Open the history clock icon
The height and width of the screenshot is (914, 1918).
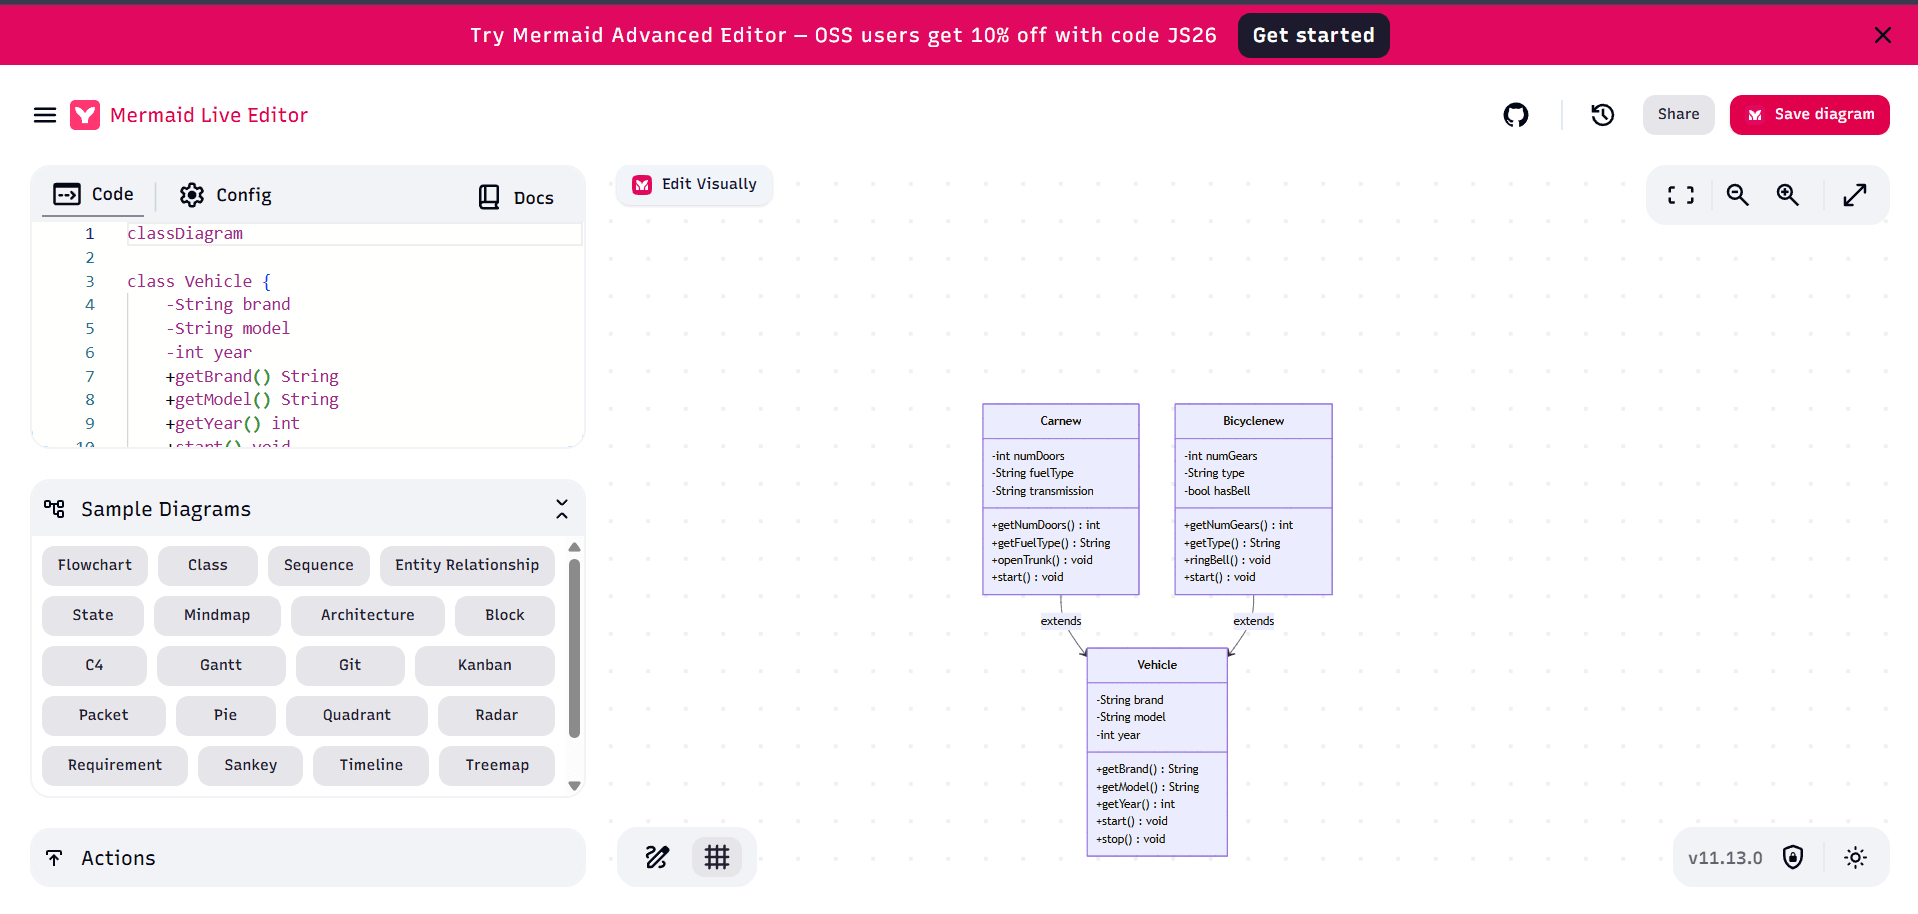pyautogui.click(x=1603, y=115)
